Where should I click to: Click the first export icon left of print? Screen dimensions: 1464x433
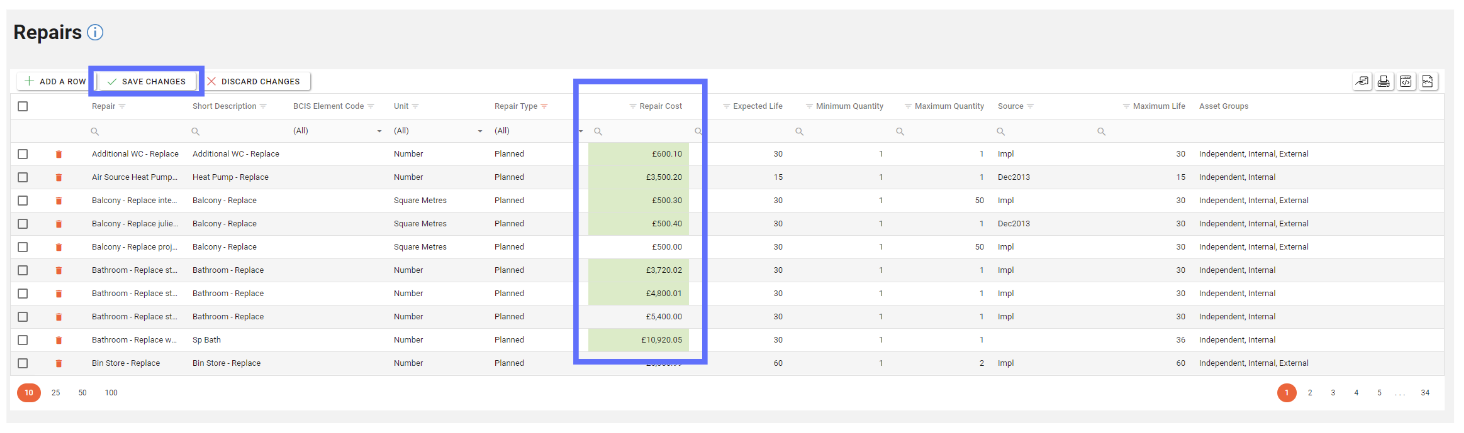(1362, 82)
